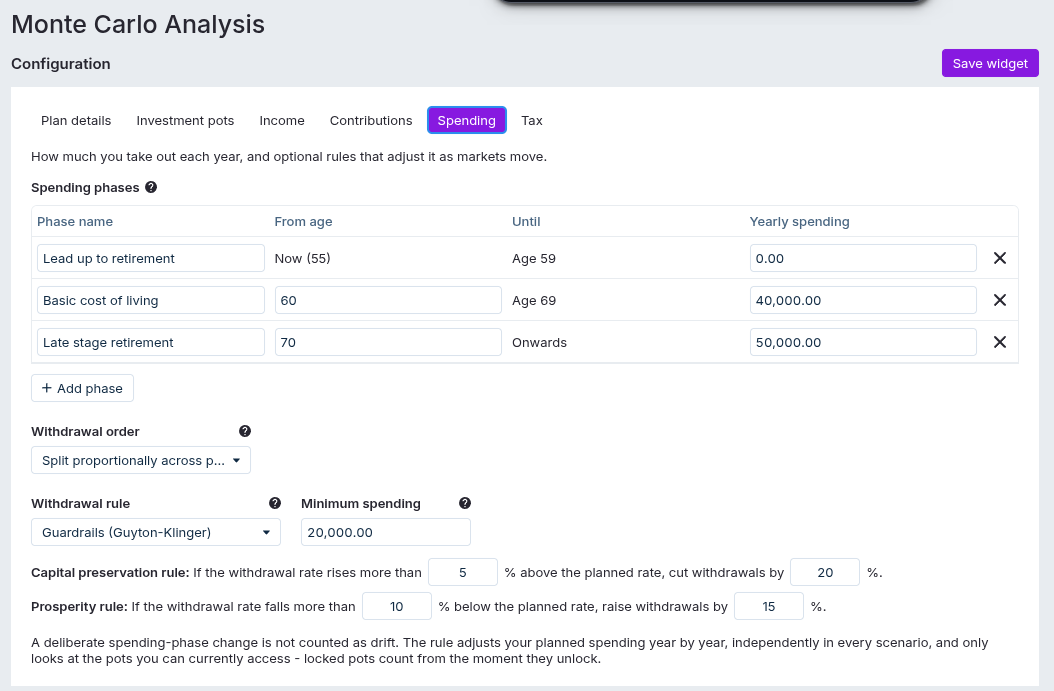The width and height of the screenshot is (1054, 691).
Task: Open the Withdrawal order dropdown
Action: 141,460
